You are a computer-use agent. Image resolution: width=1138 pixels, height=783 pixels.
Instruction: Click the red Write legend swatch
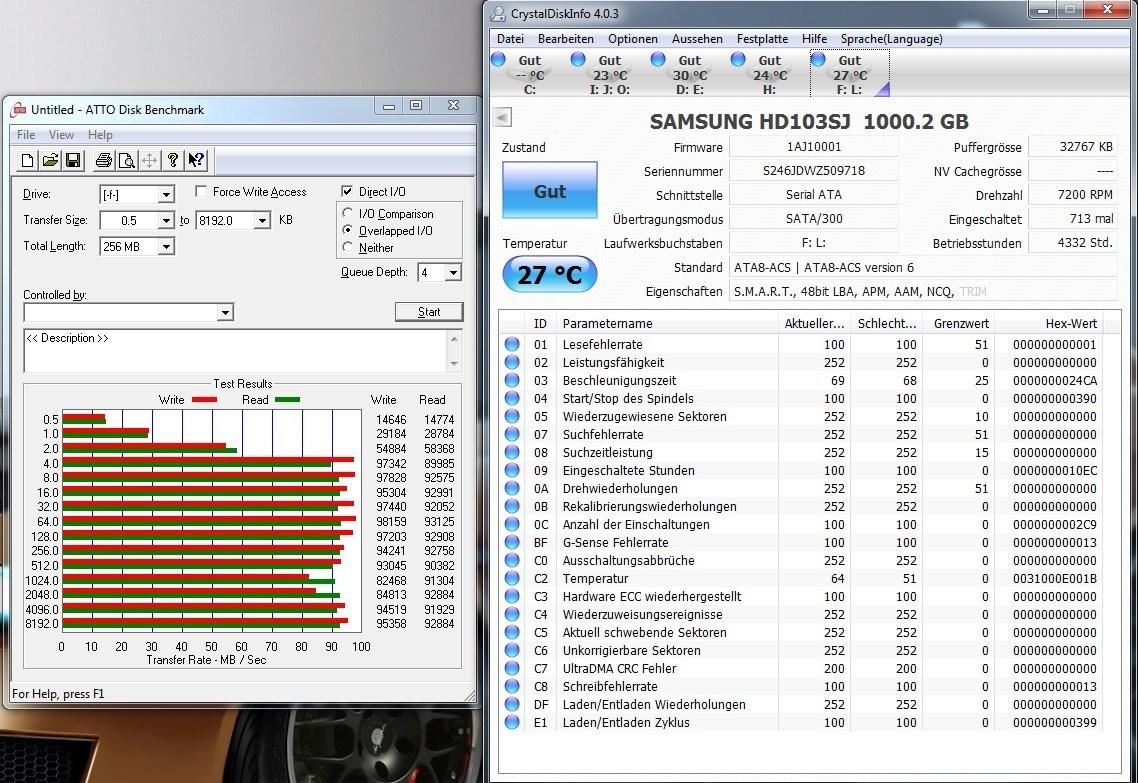click(x=205, y=400)
